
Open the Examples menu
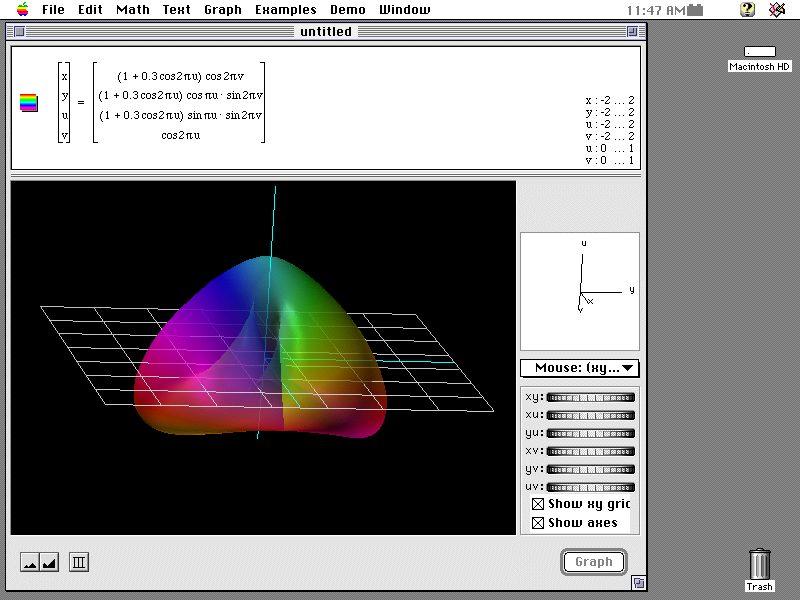point(286,9)
